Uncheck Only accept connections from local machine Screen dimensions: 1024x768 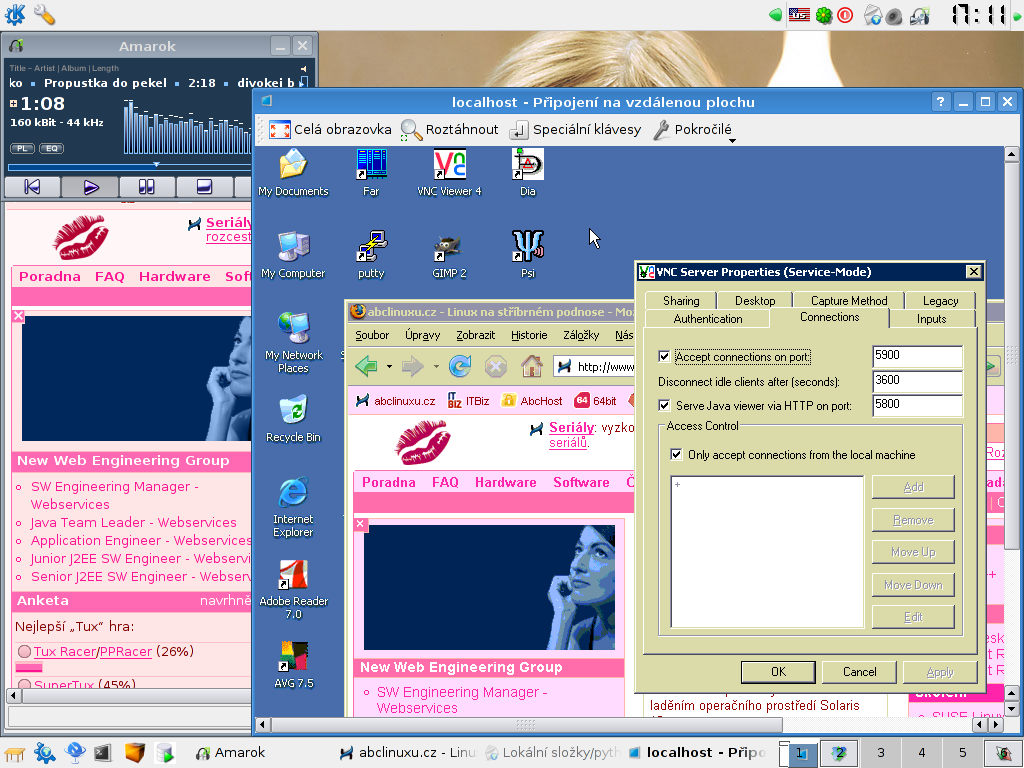(677, 455)
